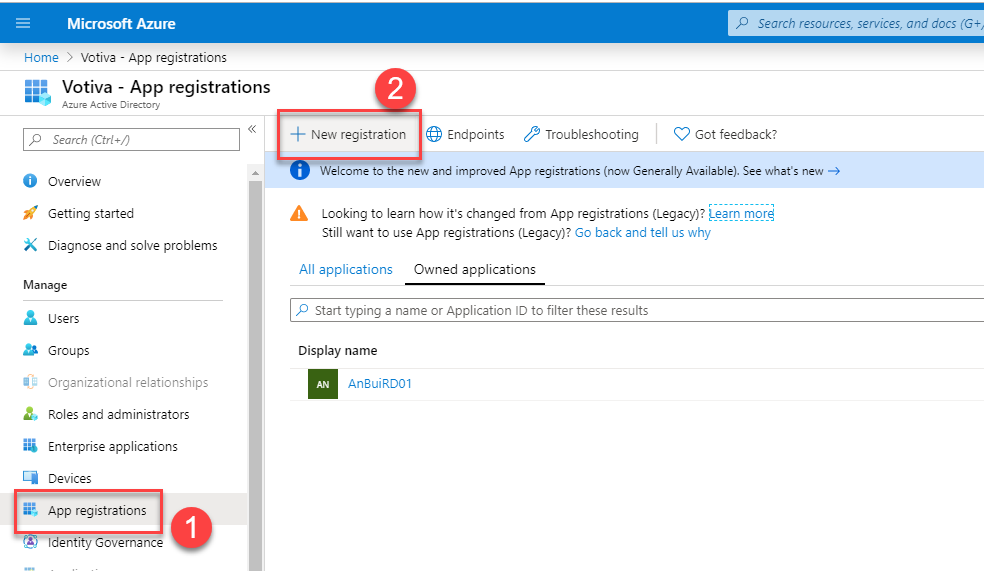Click the green AN app avatar
This screenshot has width=984, height=571.
click(323, 384)
